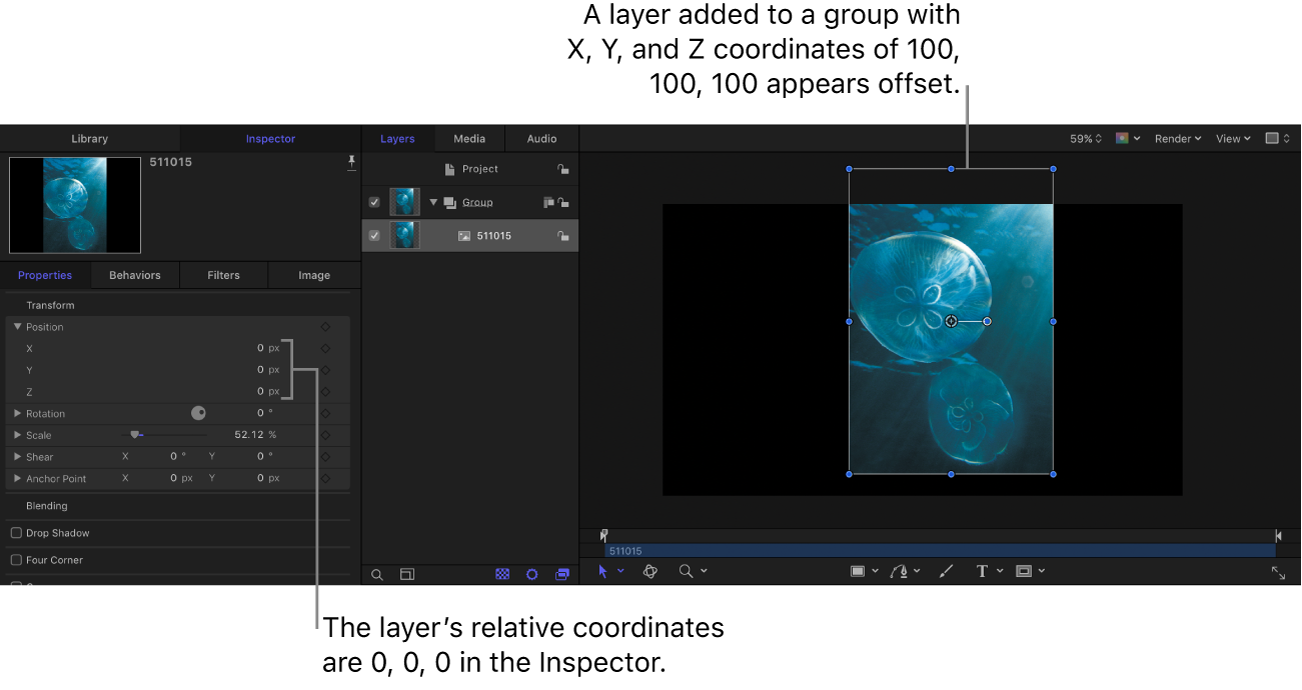Expand the Rotation parameter
This screenshot has height=690, width=1302.
[16, 413]
